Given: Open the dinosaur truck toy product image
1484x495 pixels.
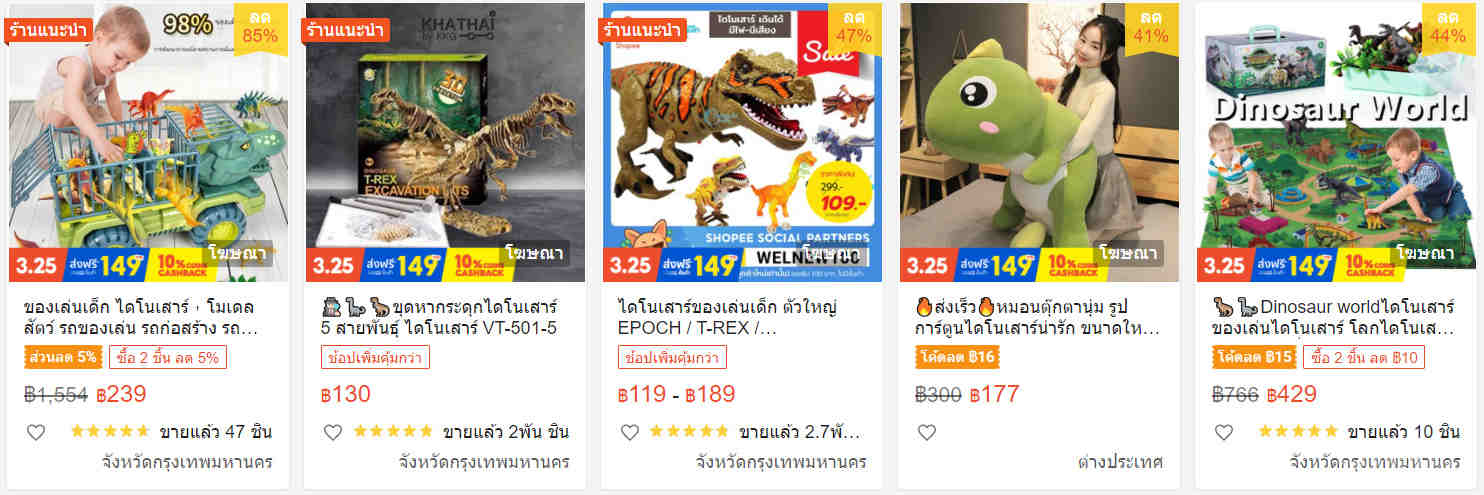Looking at the screenshot, I should tap(148, 142).
